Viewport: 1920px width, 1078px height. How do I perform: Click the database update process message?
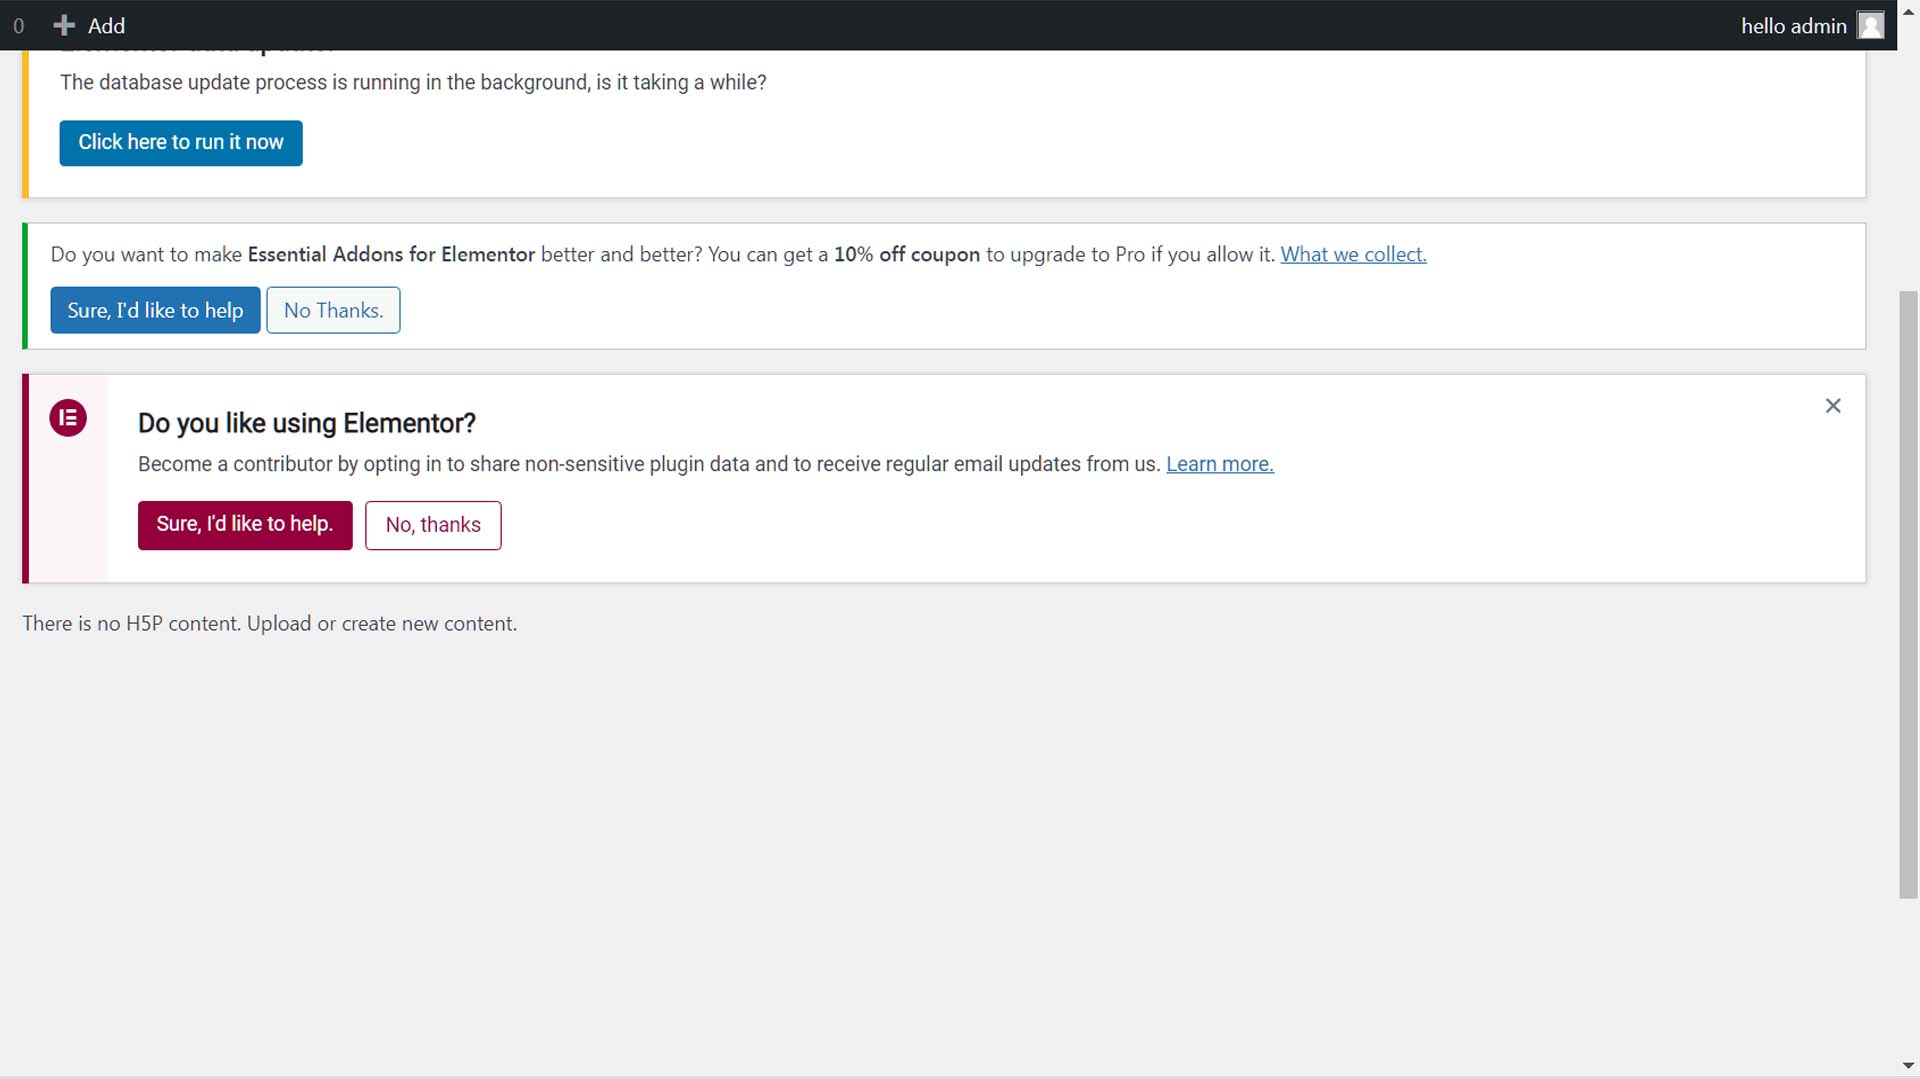pos(413,82)
